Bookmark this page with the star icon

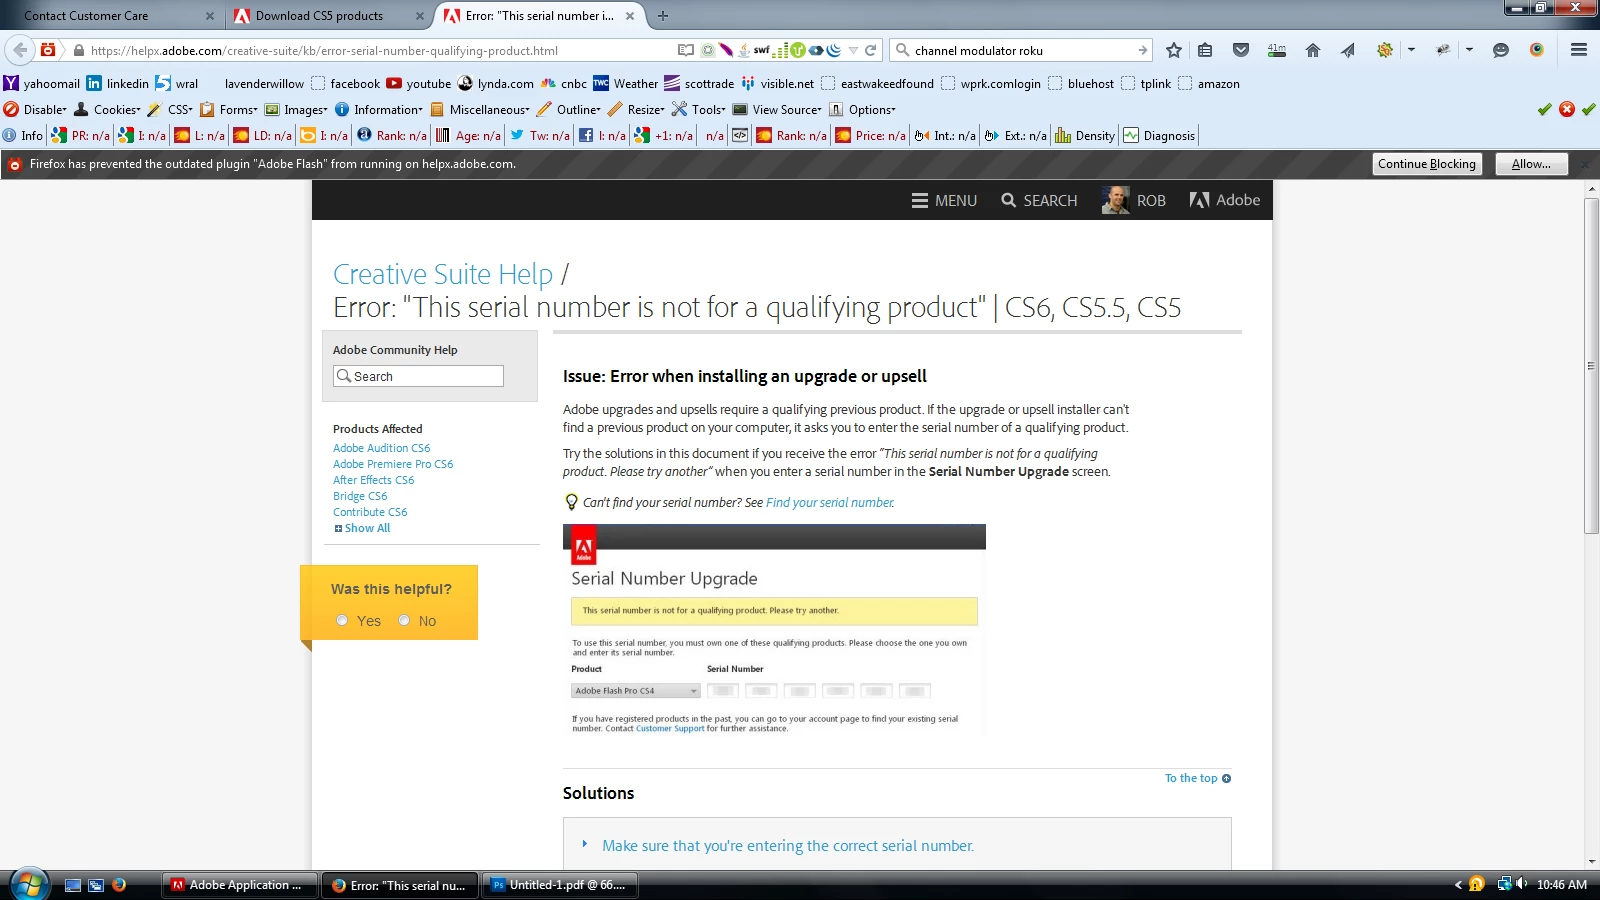tap(1174, 50)
